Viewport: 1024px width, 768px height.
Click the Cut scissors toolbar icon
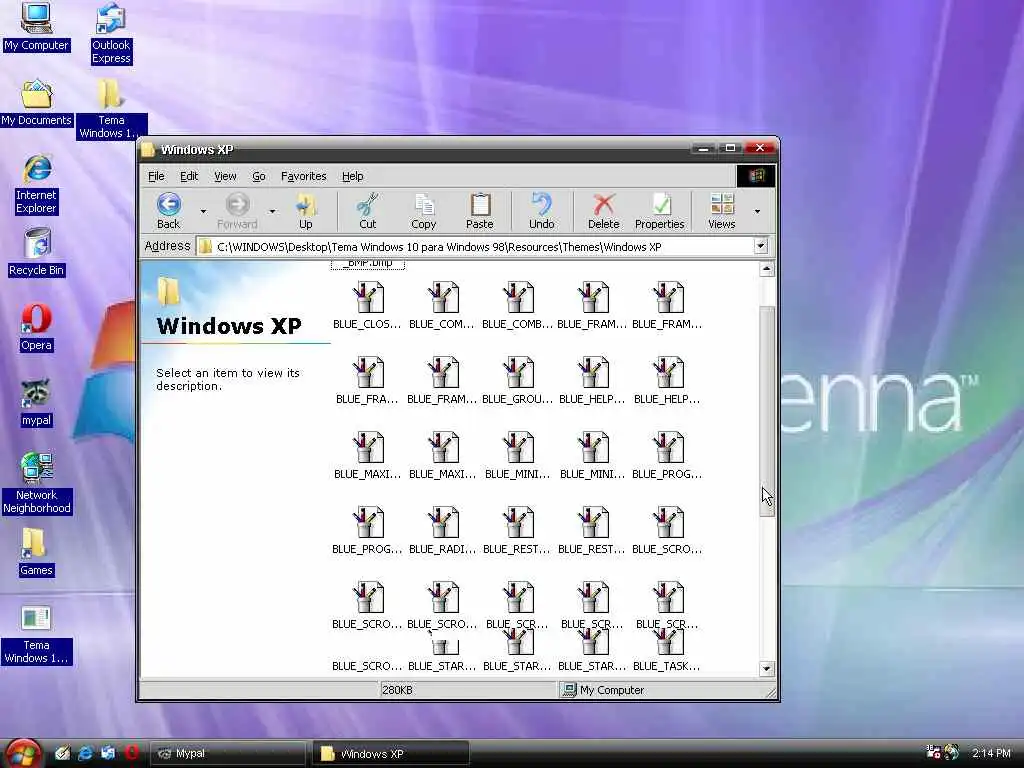[x=368, y=210]
